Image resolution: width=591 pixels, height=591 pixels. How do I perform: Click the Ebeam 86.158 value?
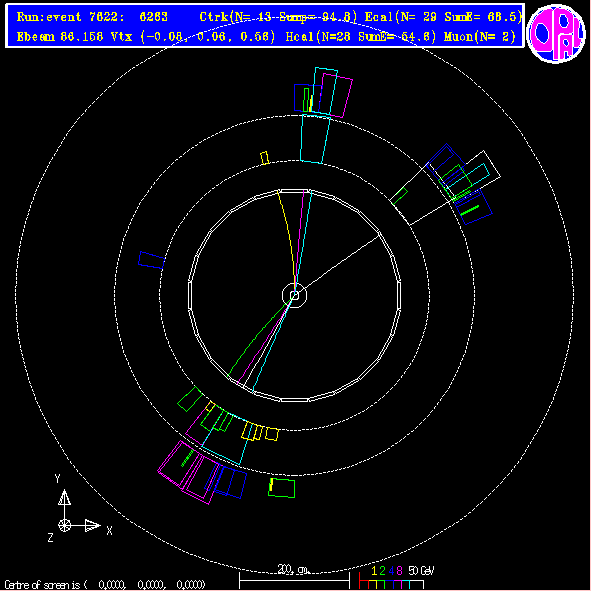coord(60,37)
